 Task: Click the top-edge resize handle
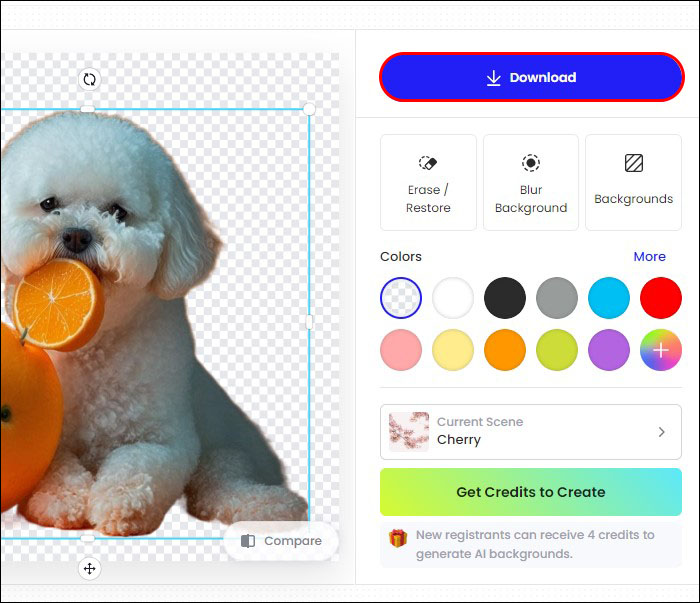[88, 109]
